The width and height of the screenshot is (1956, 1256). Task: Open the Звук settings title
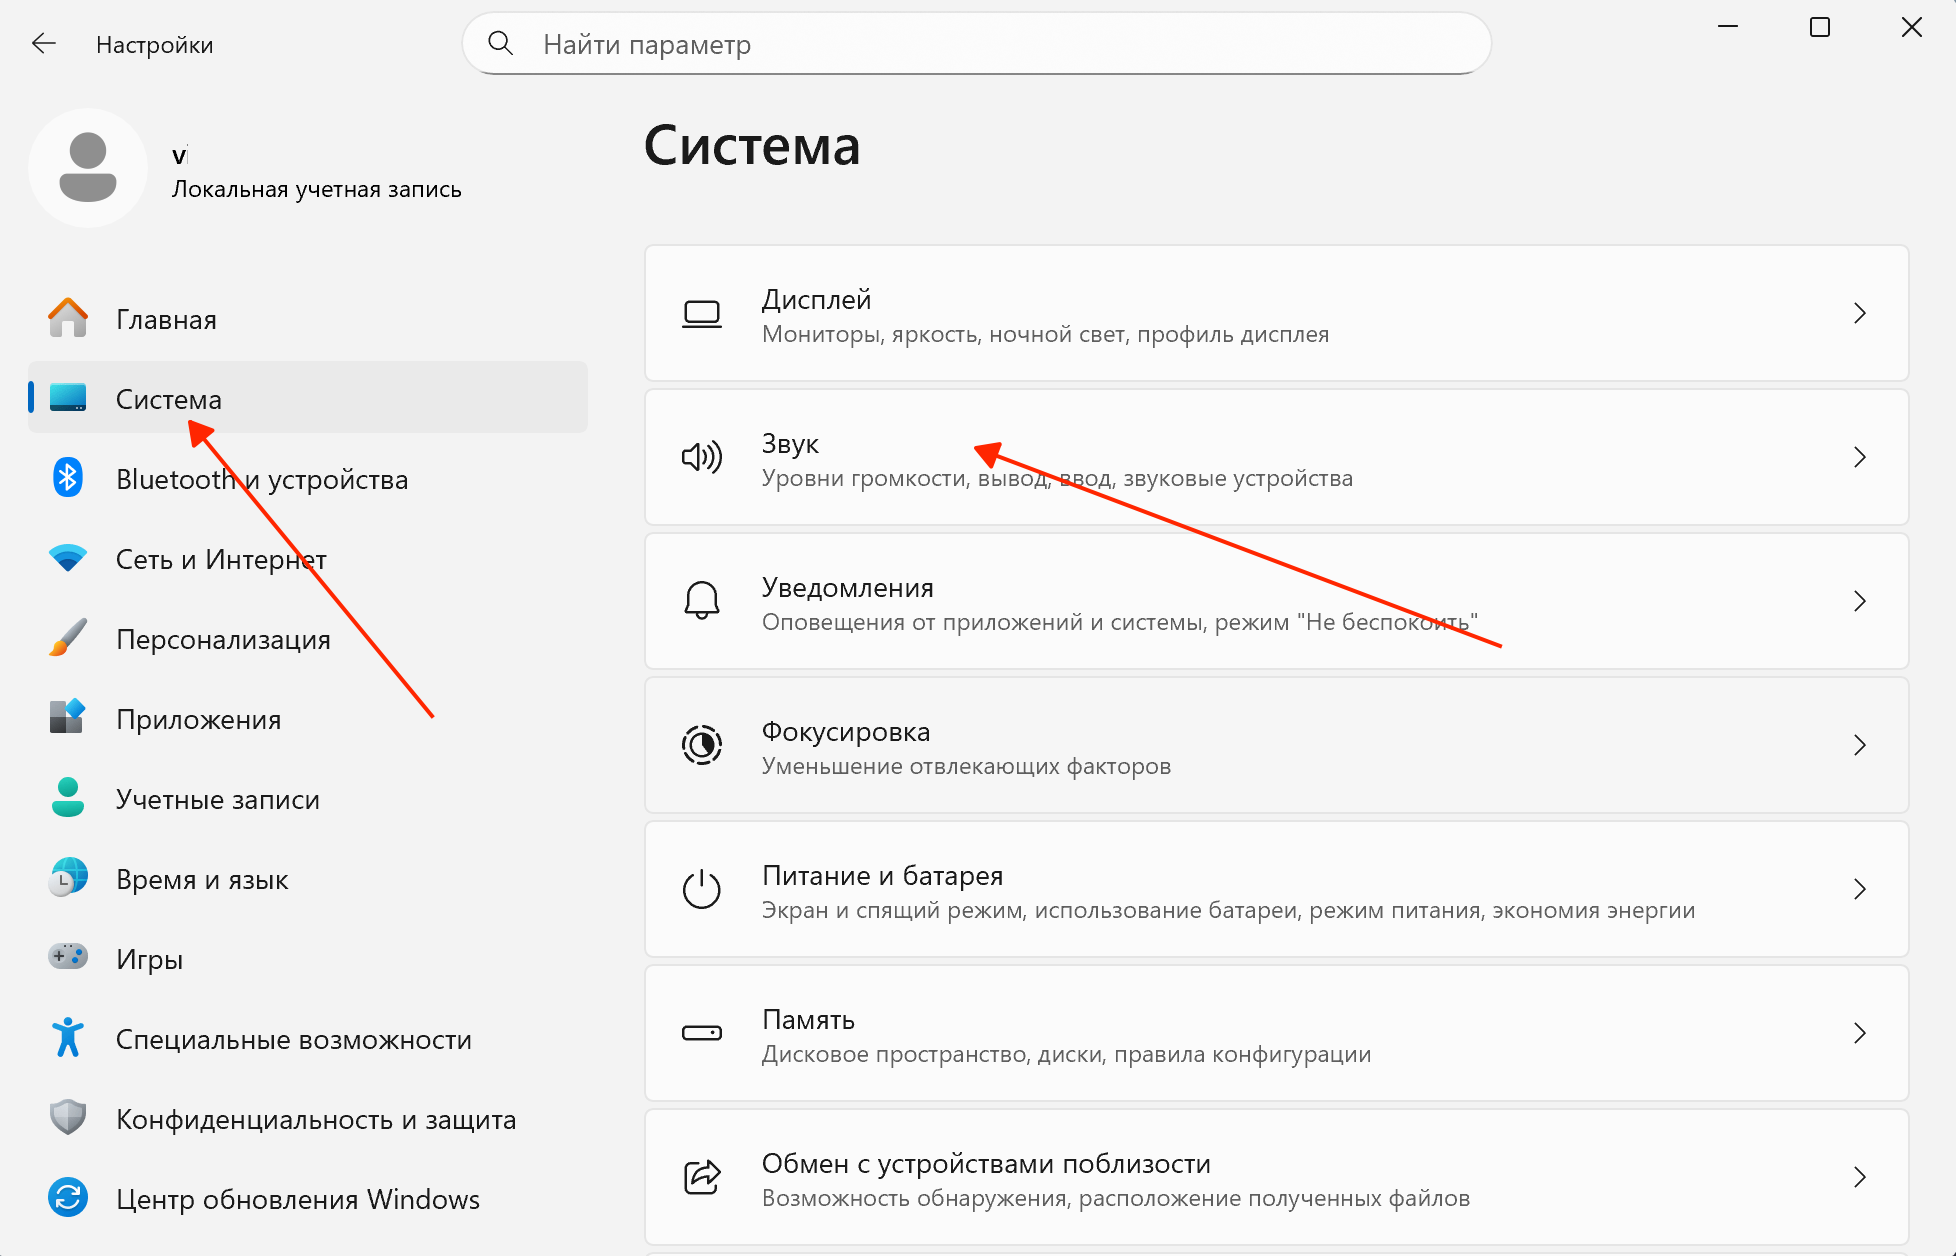(790, 443)
